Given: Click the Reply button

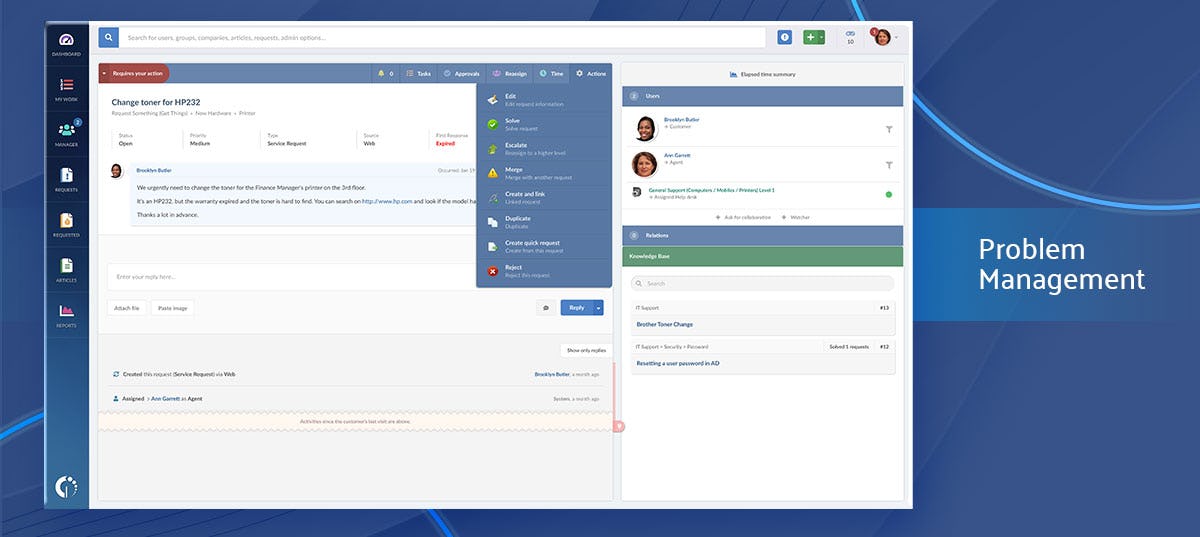Looking at the screenshot, I should pyautogui.click(x=576, y=308).
